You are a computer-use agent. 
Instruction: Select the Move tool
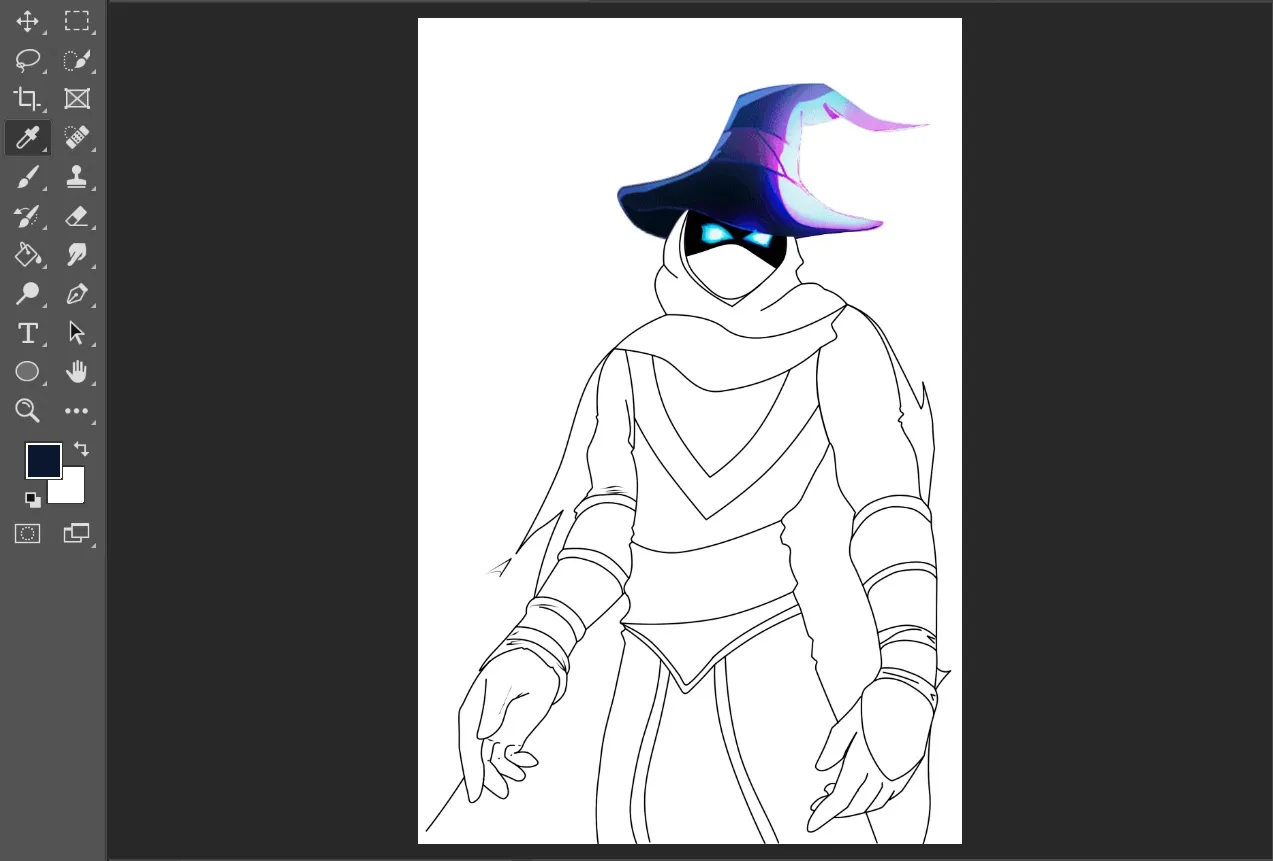coord(27,21)
